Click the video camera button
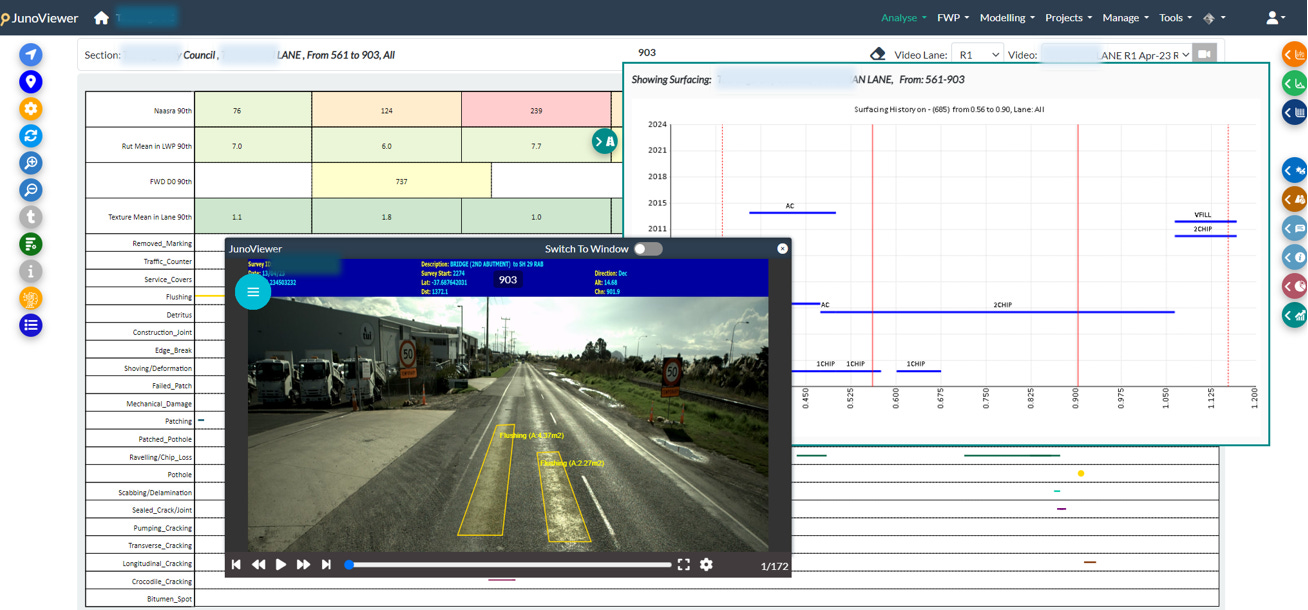 point(1205,54)
